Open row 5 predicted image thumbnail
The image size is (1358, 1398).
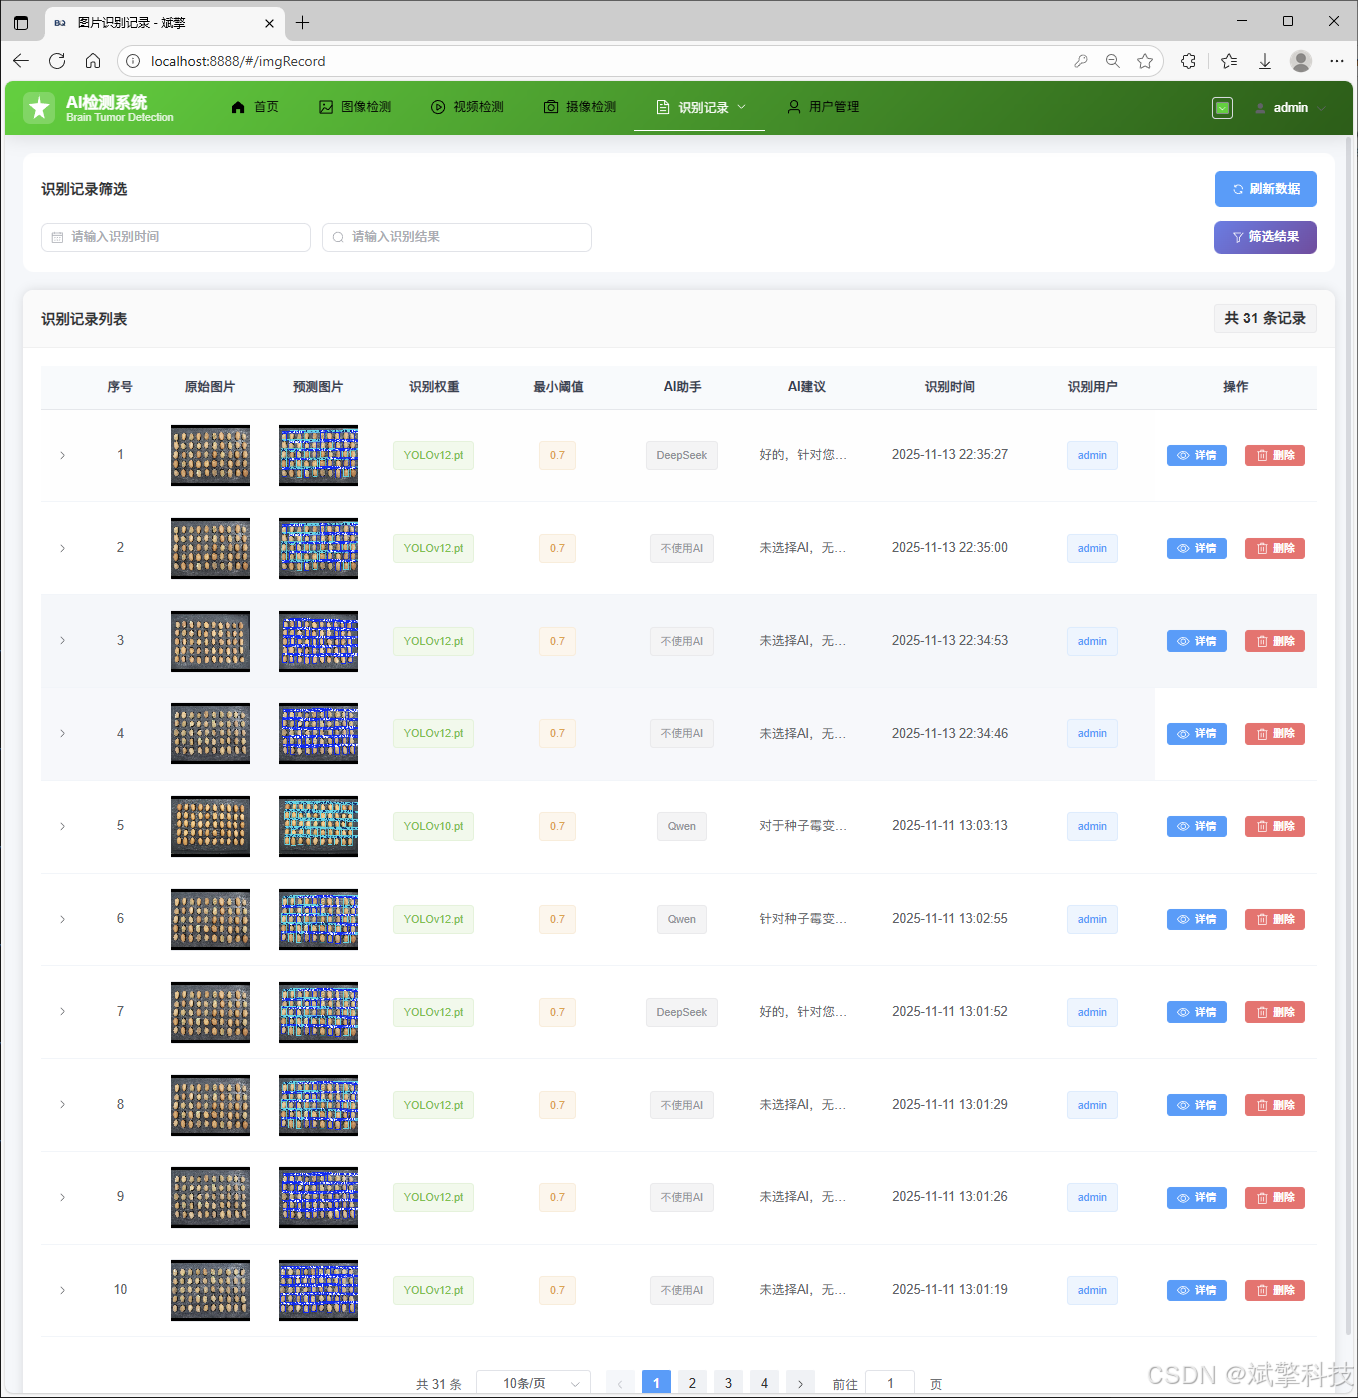coord(318,826)
